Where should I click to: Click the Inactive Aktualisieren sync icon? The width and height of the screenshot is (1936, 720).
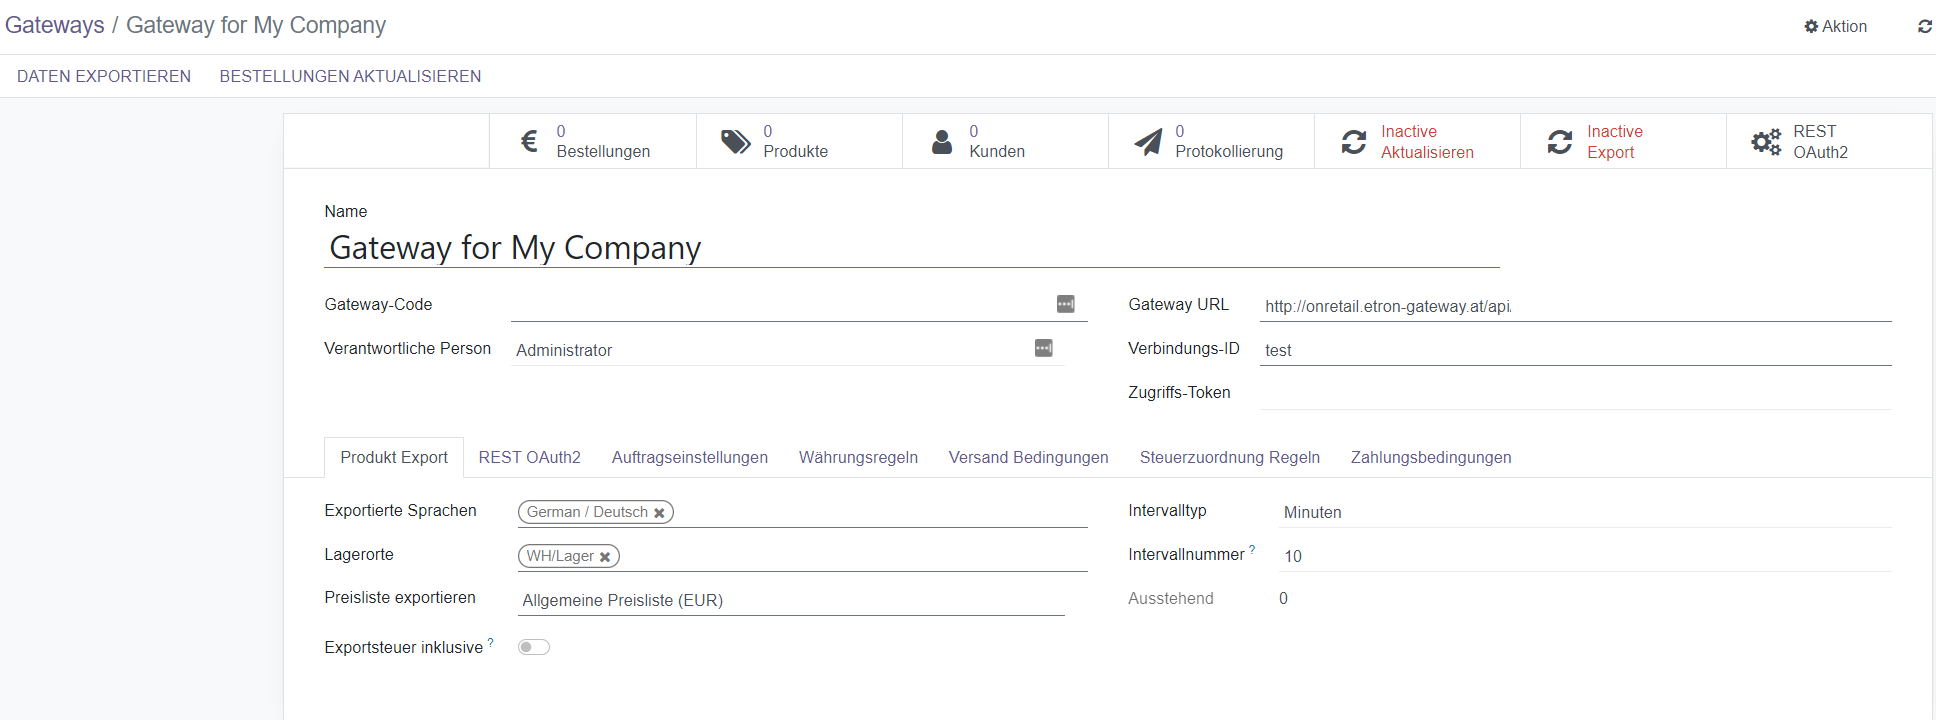tap(1354, 142)
